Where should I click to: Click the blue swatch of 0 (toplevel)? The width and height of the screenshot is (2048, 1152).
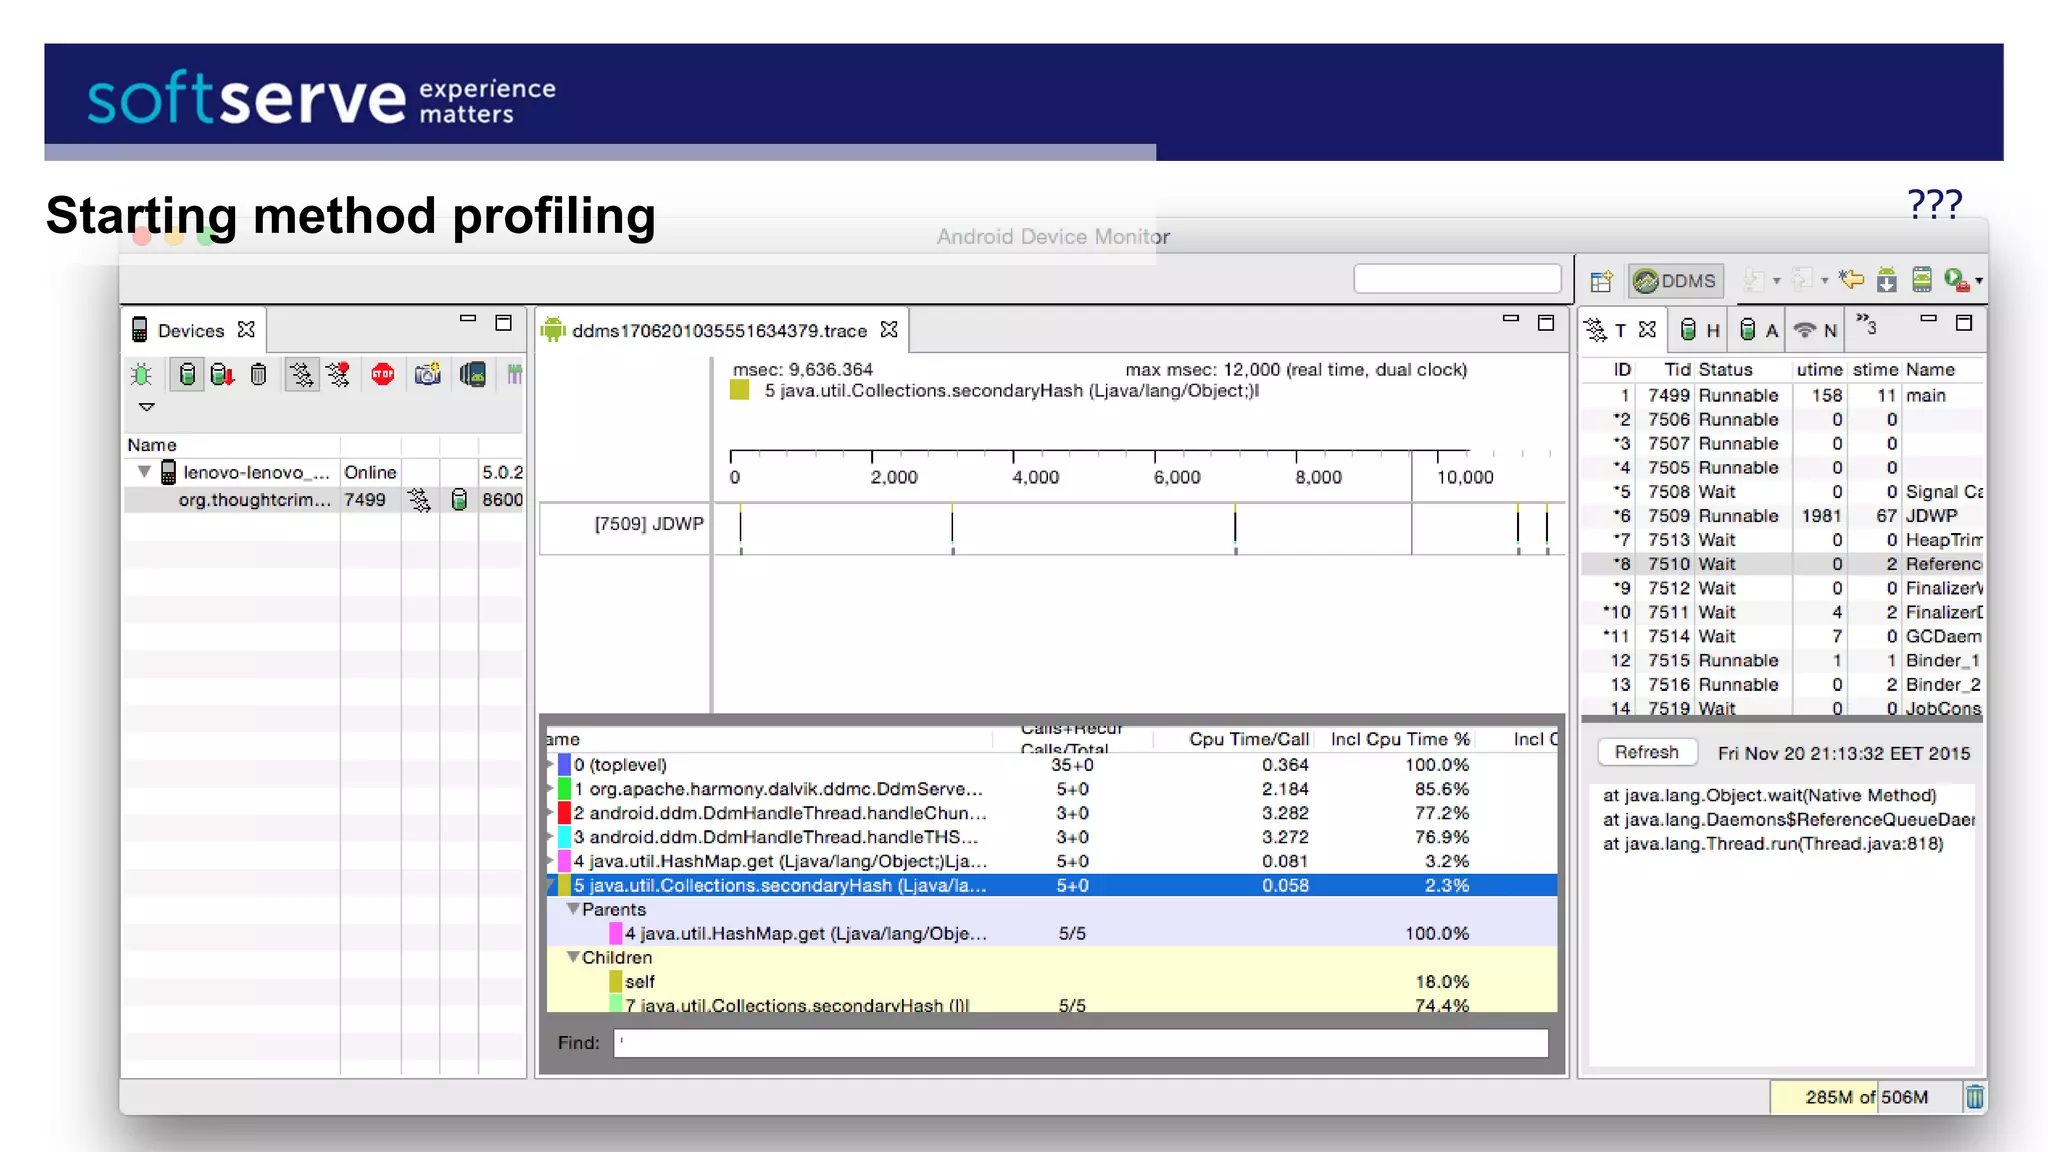click(564, 765)
